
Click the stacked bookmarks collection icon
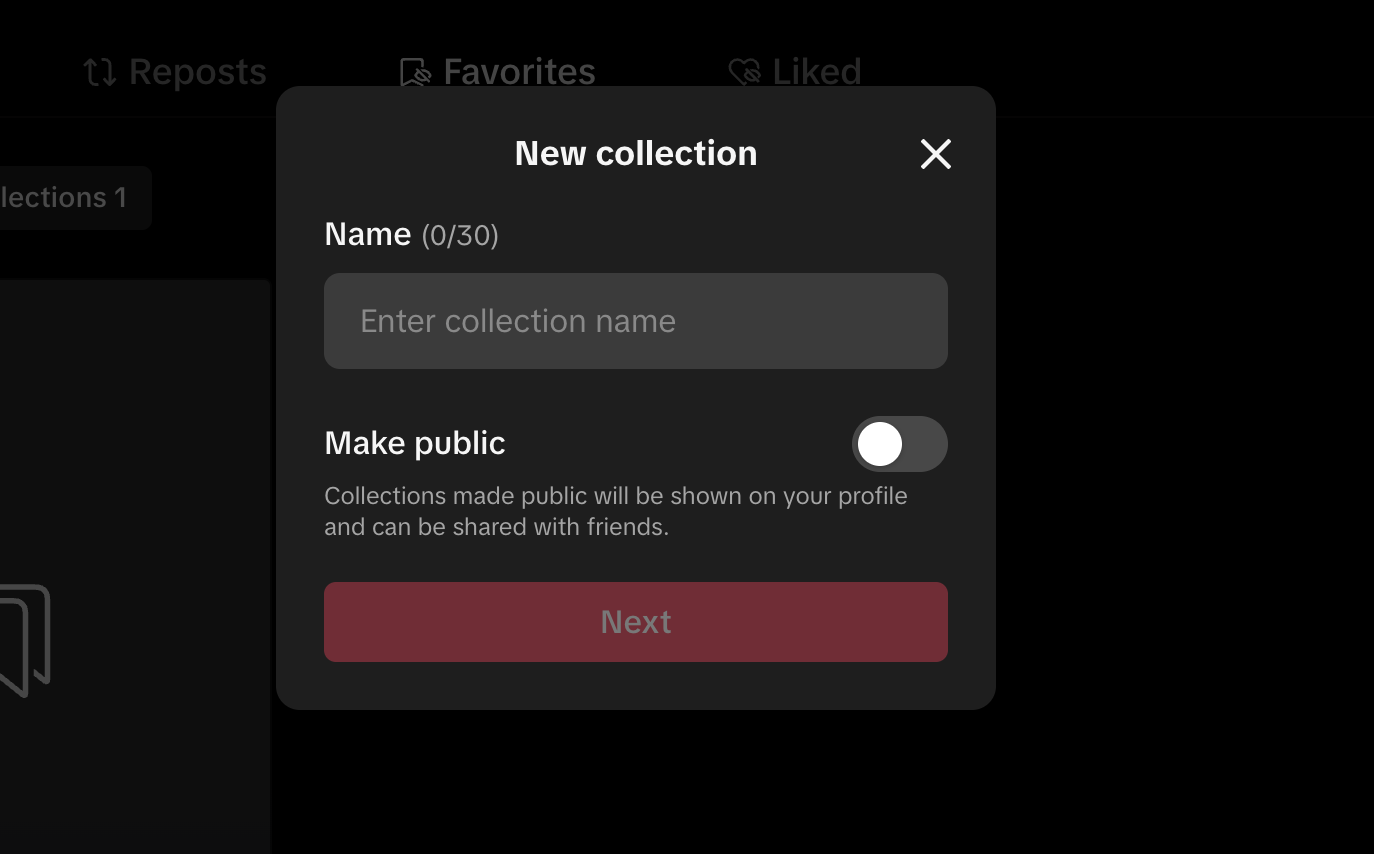[25, 640]
